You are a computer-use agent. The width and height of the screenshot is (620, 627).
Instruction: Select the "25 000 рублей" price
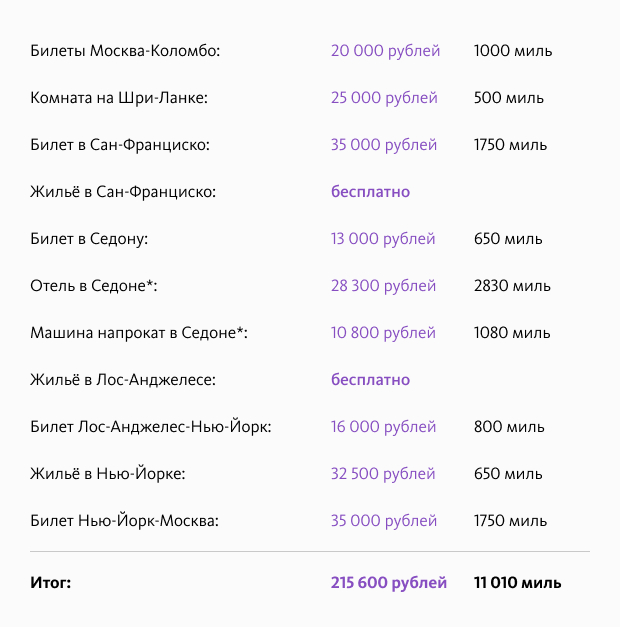click(384, 98)
